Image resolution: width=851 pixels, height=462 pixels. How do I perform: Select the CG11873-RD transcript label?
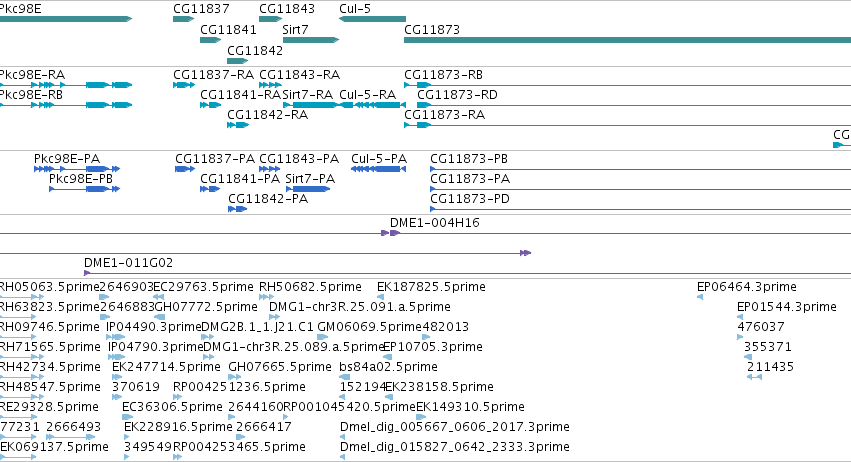pyautogui.click(x=457, y=94)
